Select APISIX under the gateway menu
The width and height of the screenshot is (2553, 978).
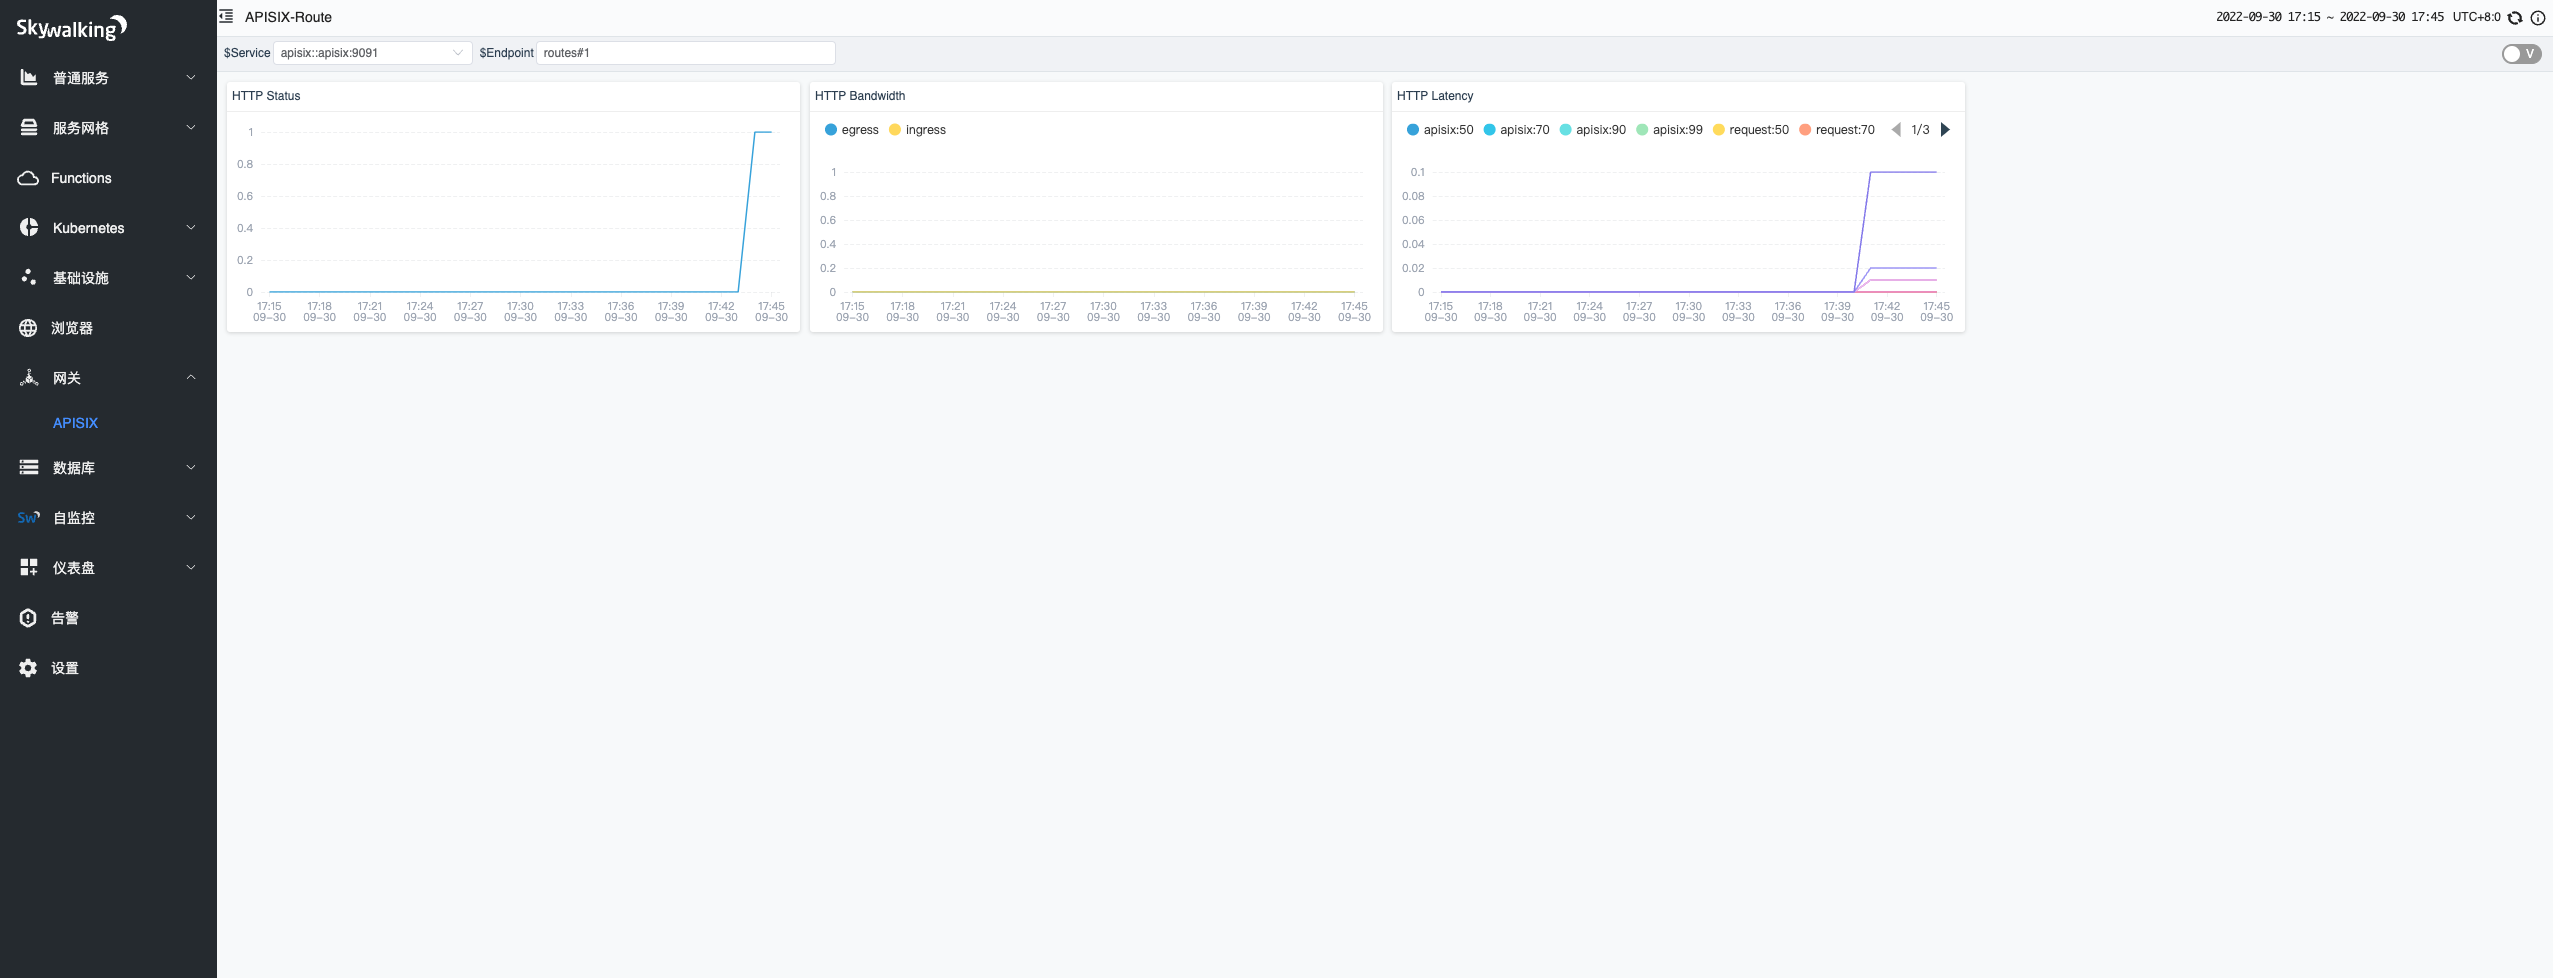point(75,422)
